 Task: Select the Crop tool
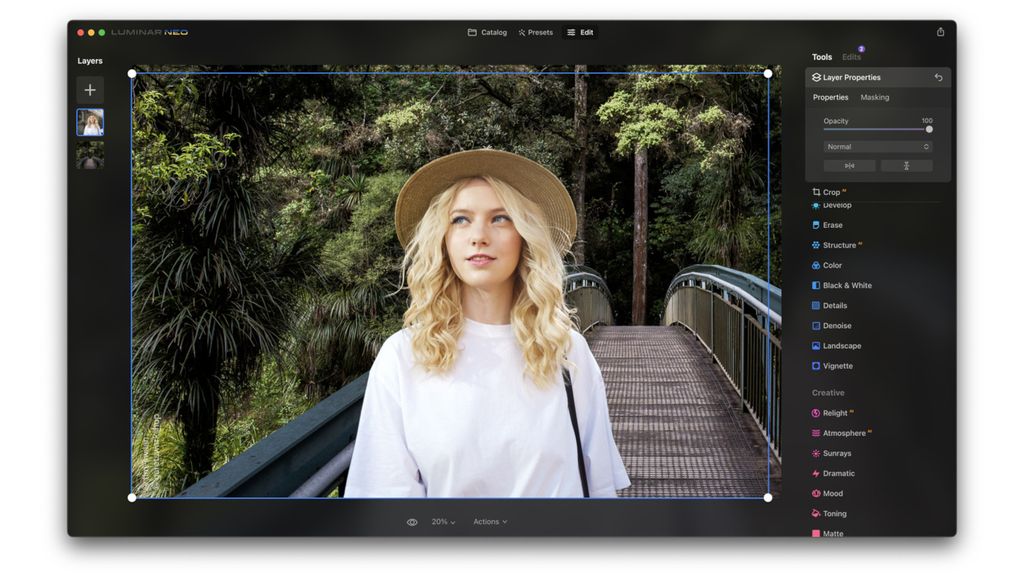[x=833, y=192]
